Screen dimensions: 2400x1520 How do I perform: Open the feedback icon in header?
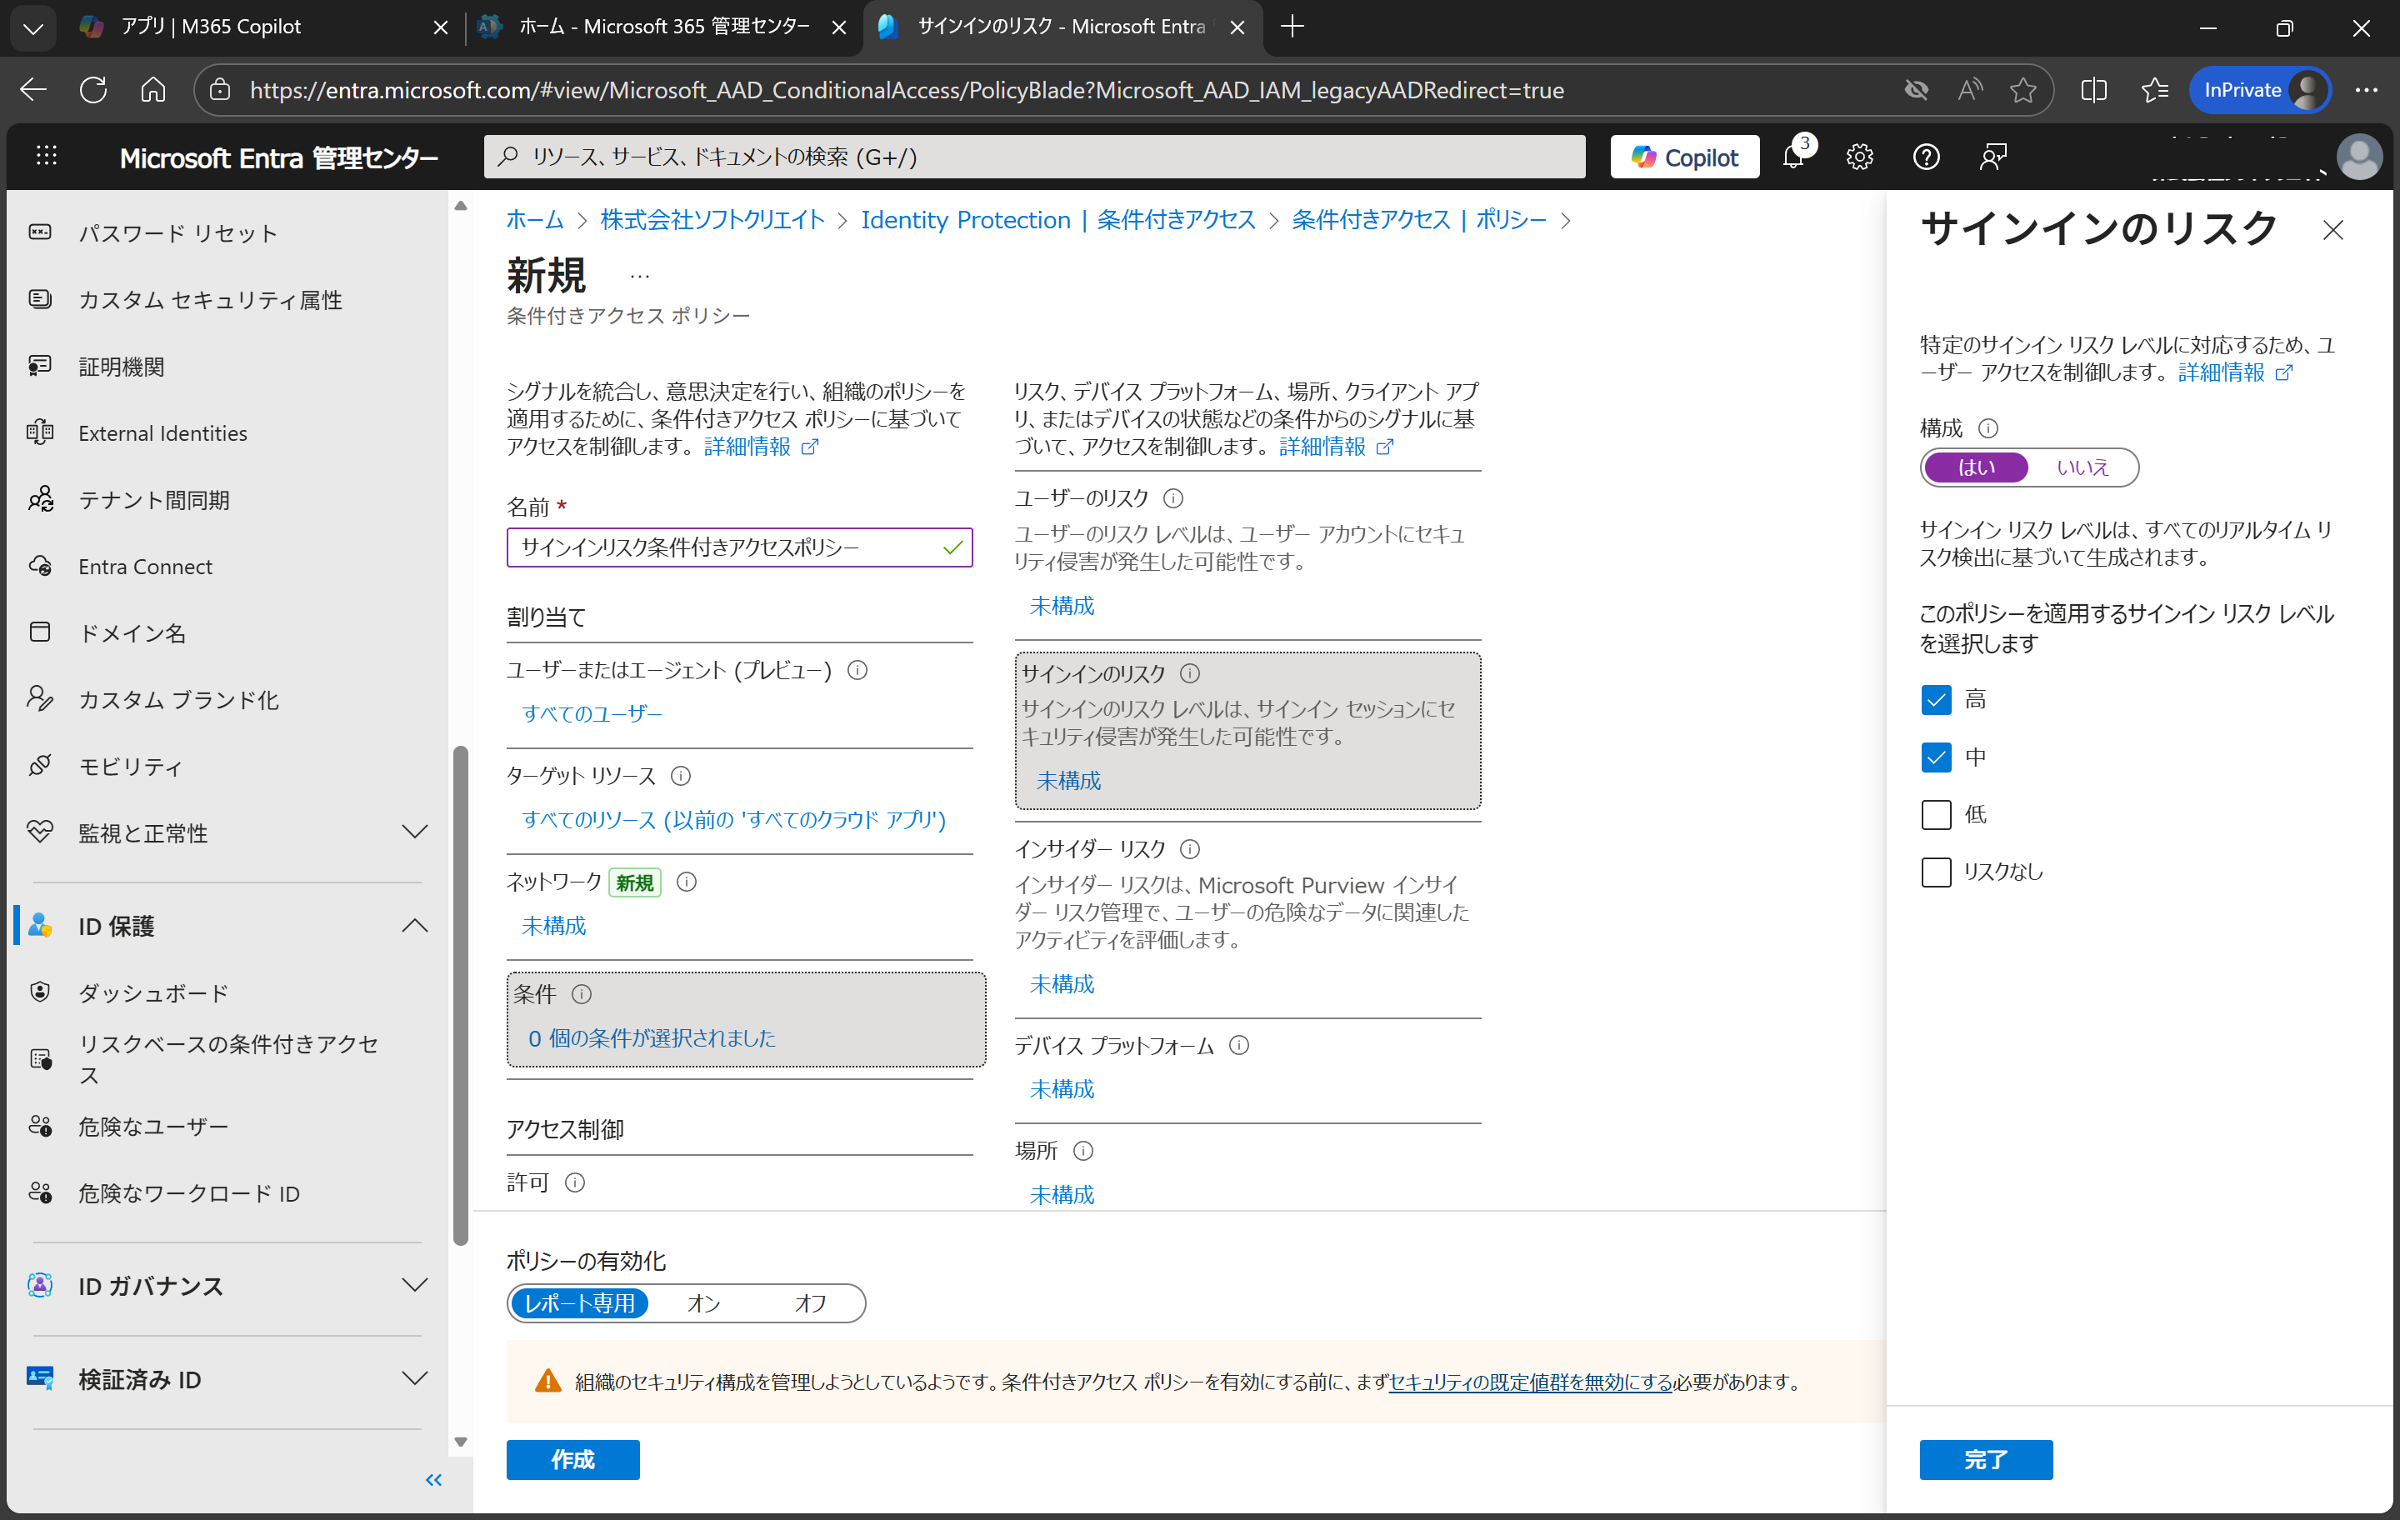(x=1992, y=157)
